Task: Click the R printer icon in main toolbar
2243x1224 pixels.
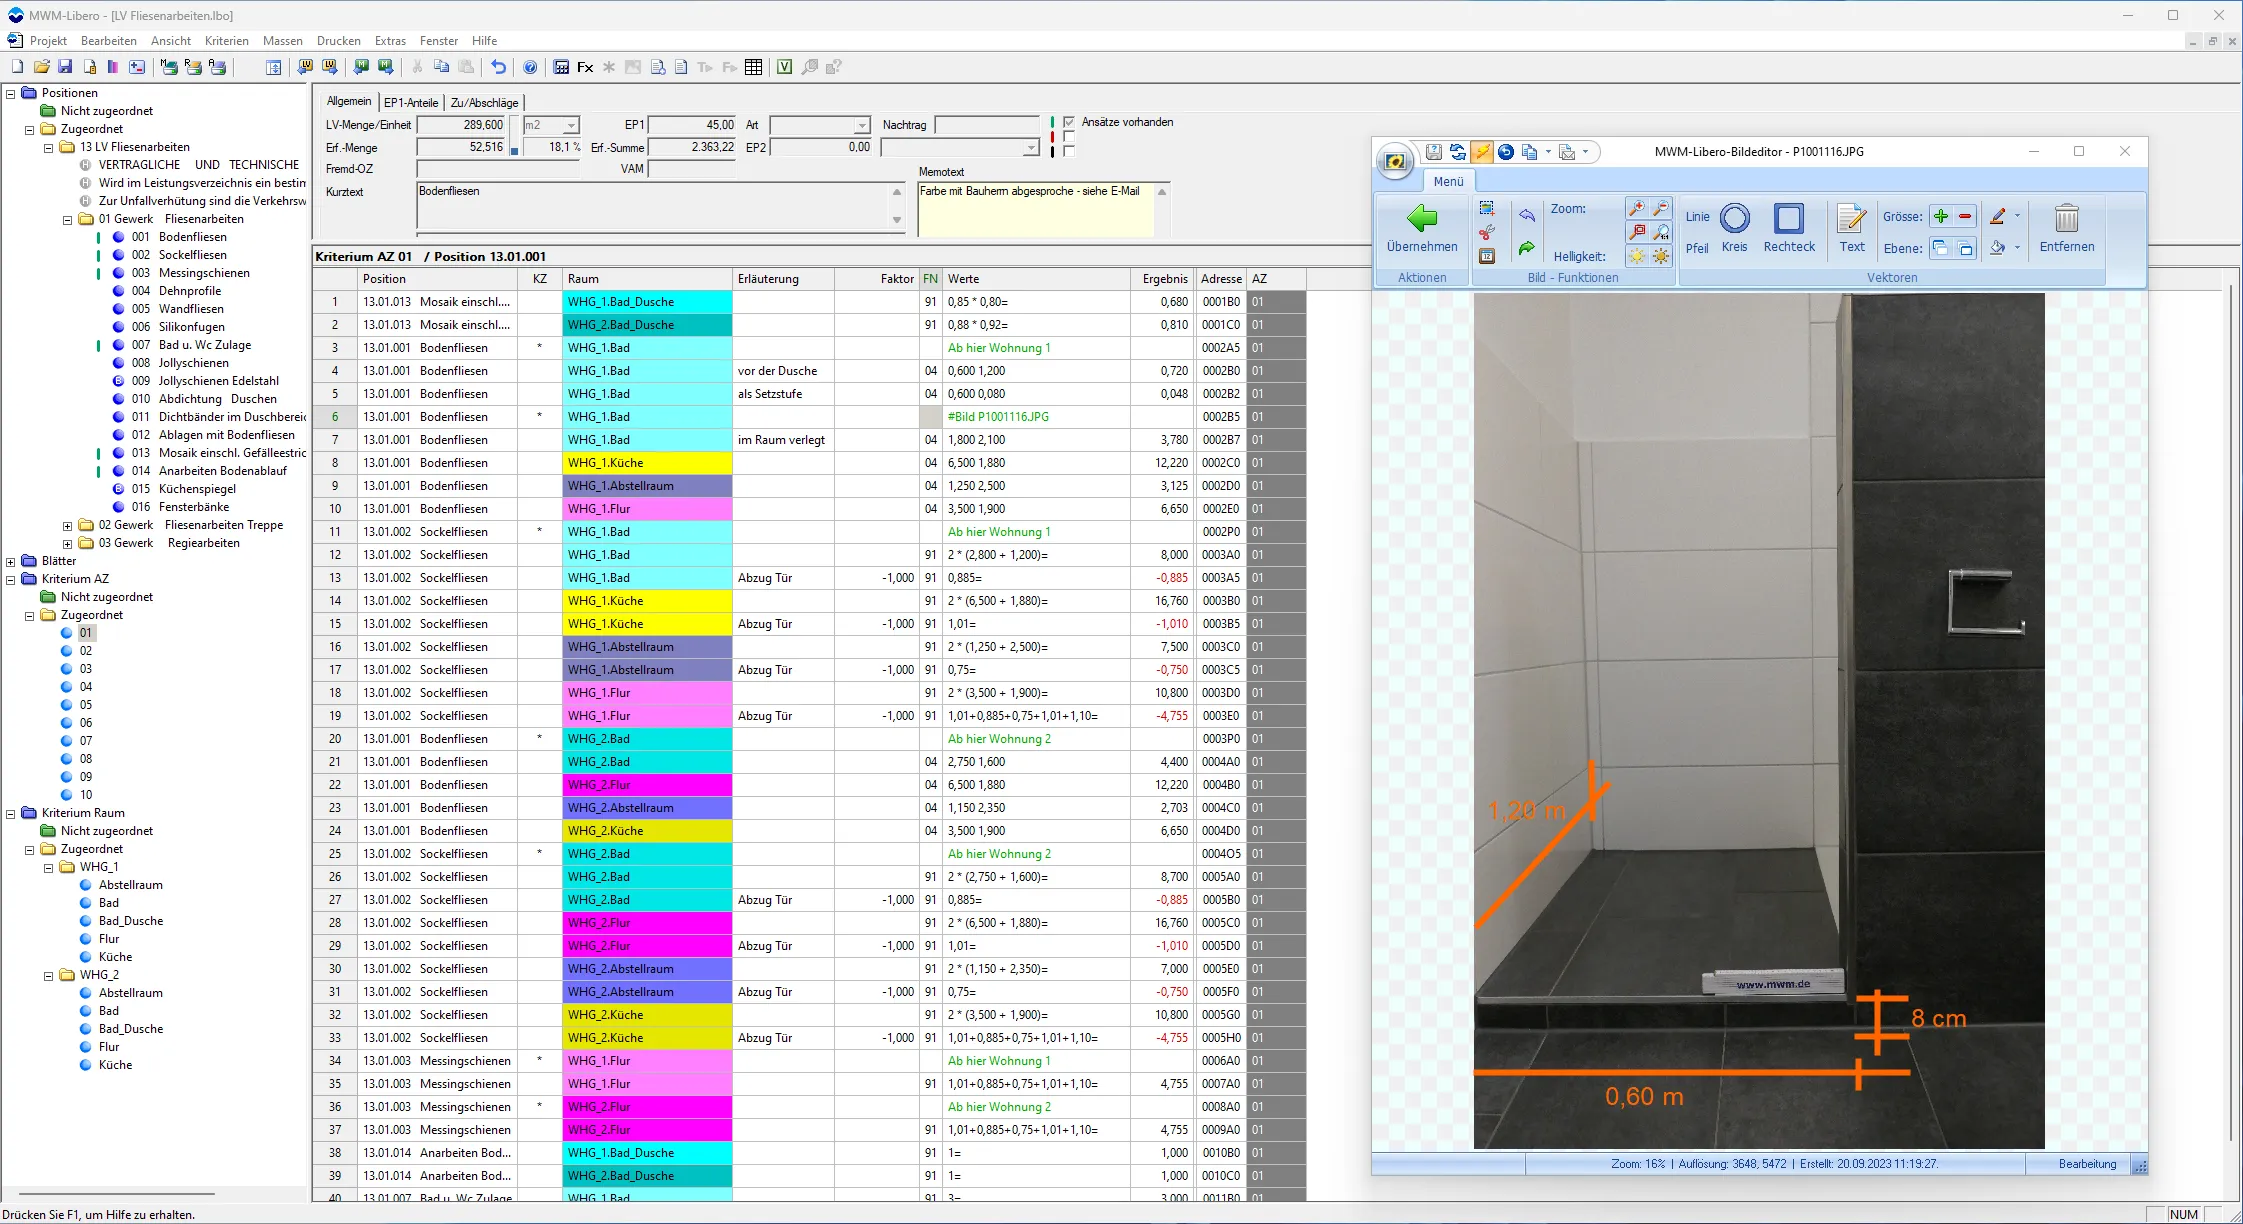Action: 193,67
